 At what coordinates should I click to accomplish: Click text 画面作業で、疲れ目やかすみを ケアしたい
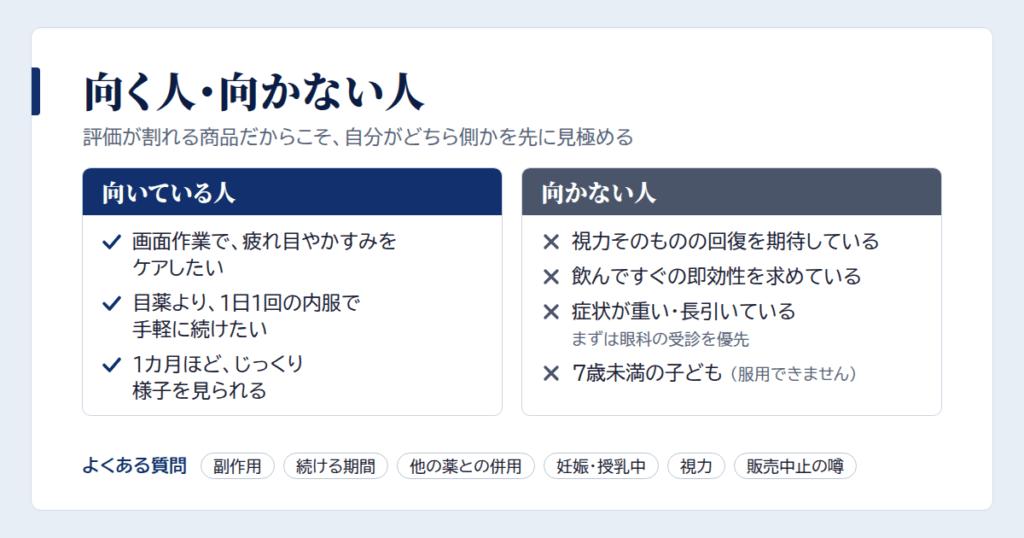click(x=264, y=254)
